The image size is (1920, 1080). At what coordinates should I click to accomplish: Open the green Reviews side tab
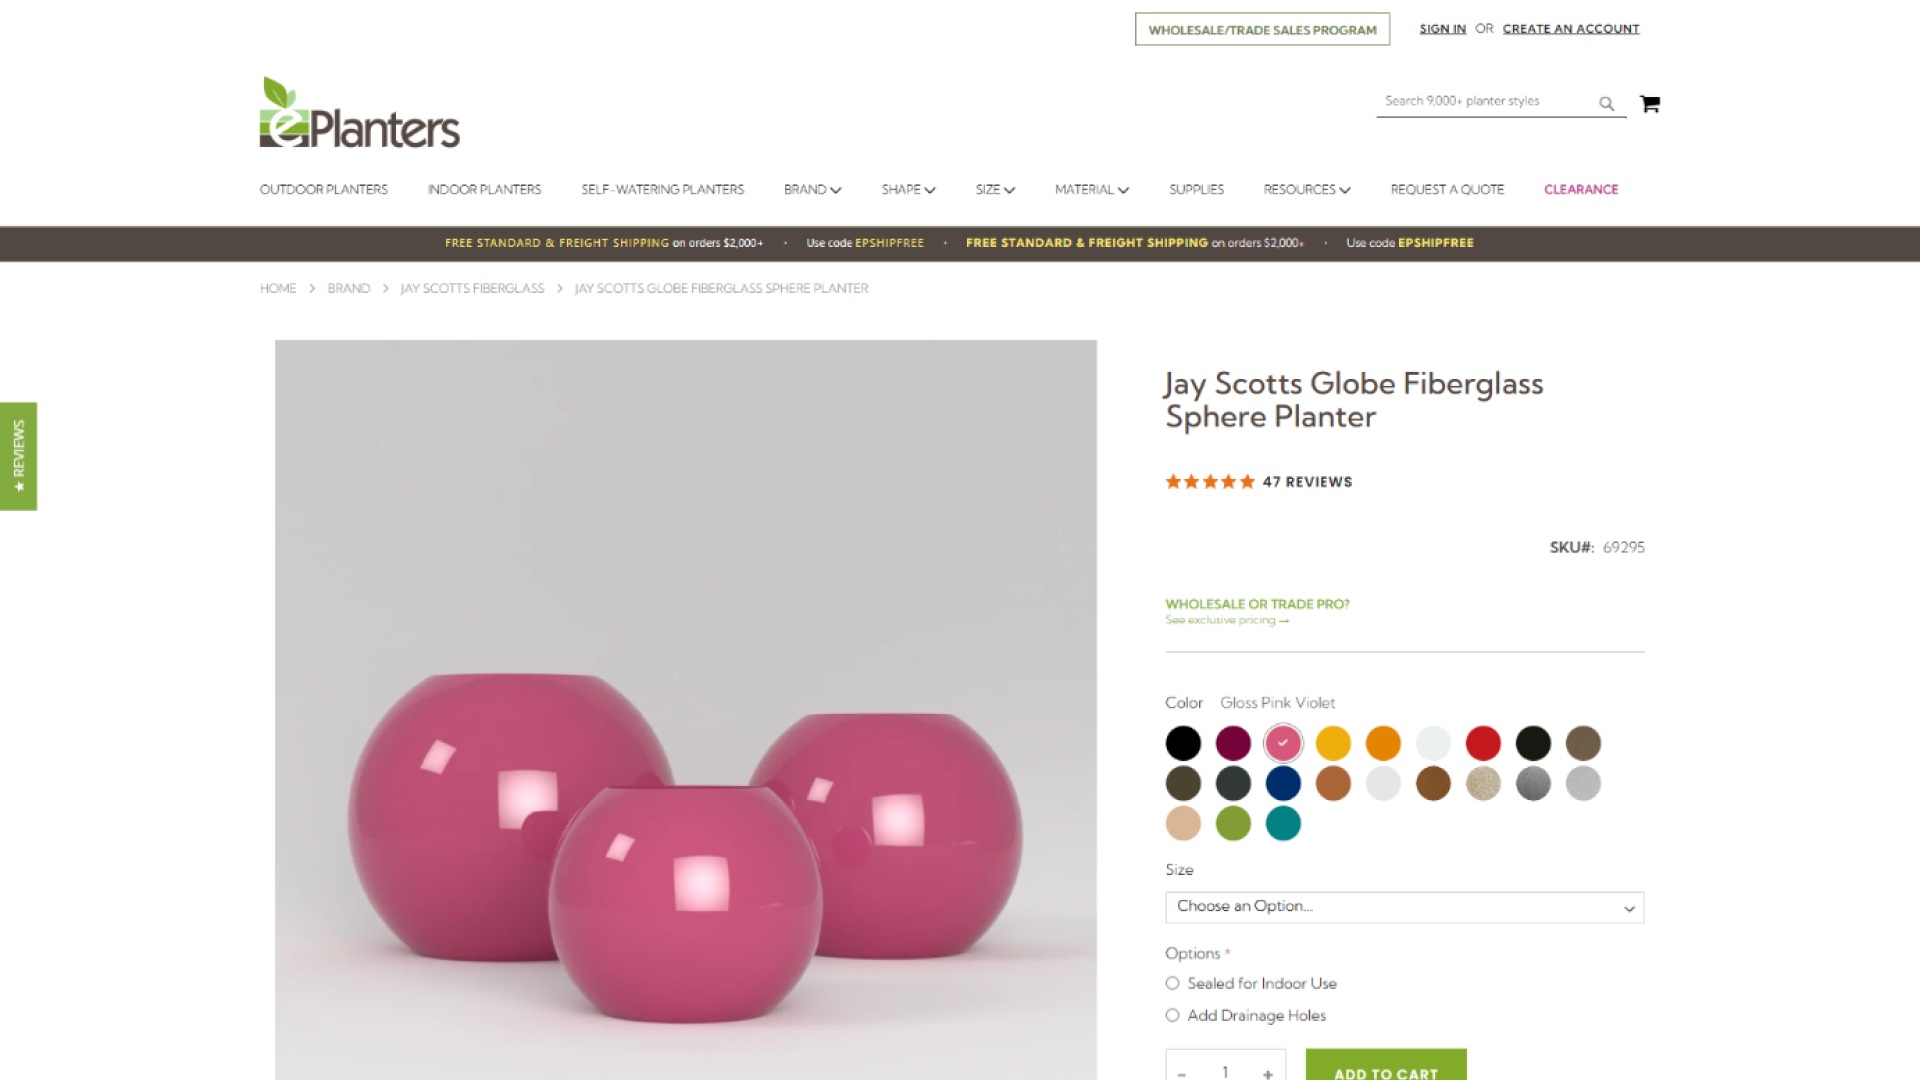pyautogui.click(x=18, y=456)
